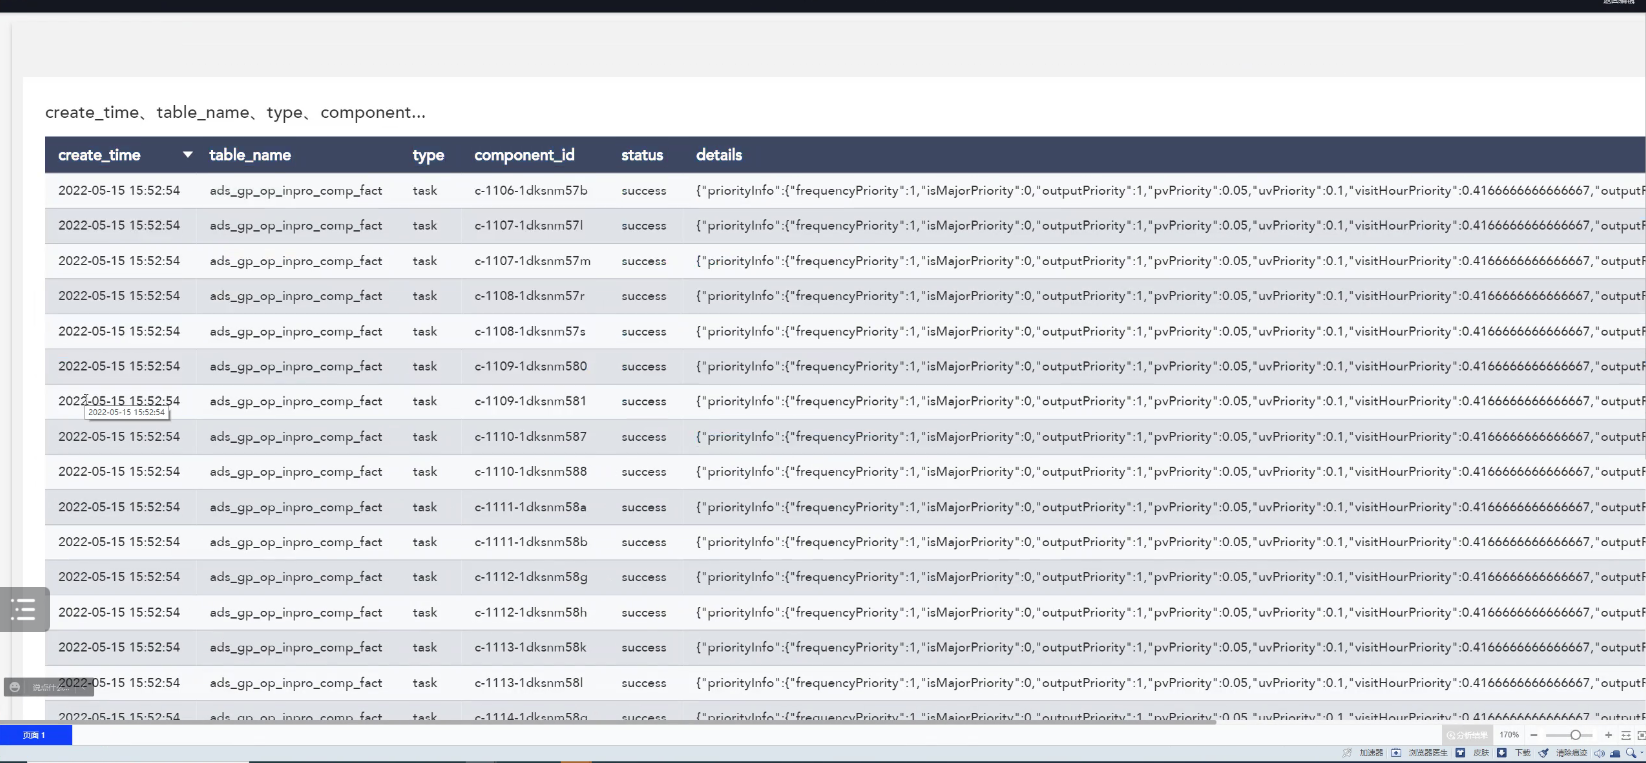1646x763 pixels.
Task: Sort by the component_id column header
Action: click(x=524, y=155)
